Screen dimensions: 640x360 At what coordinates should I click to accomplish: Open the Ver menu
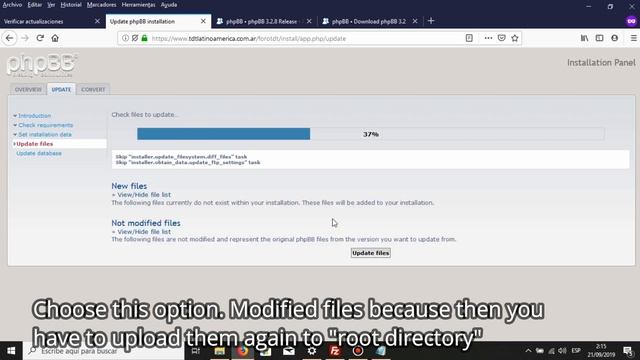pyautogui.click(x=51, y=5)
